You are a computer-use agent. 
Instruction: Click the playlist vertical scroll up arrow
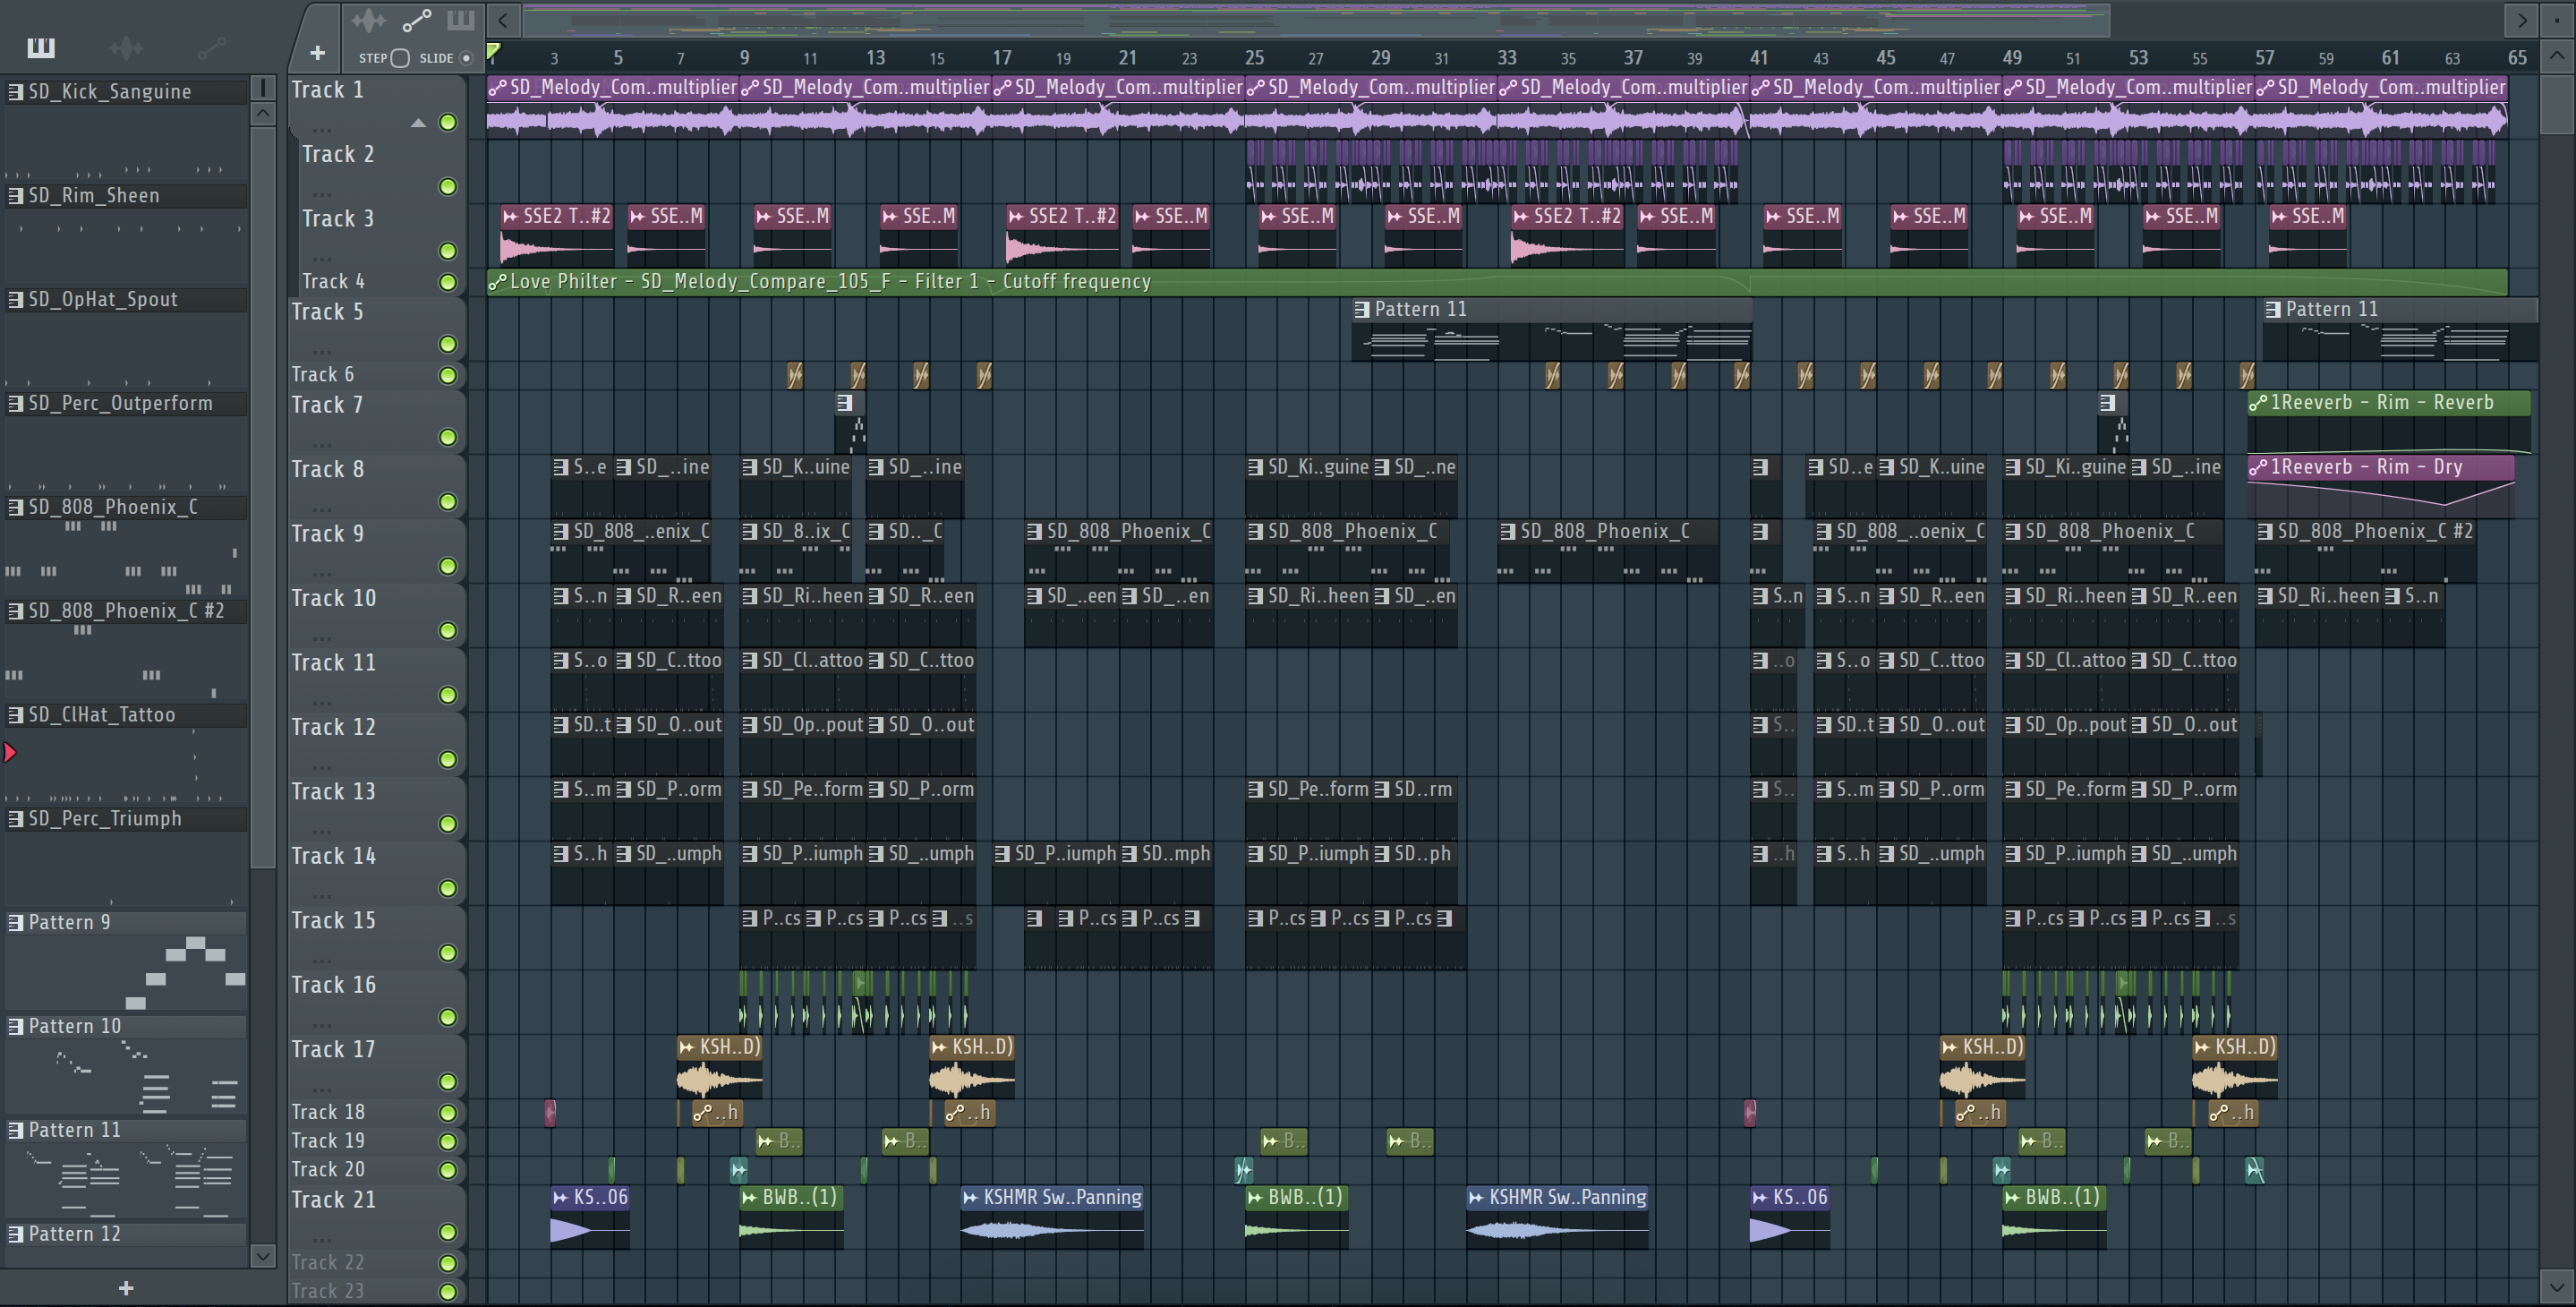(x=2557, y=55)
